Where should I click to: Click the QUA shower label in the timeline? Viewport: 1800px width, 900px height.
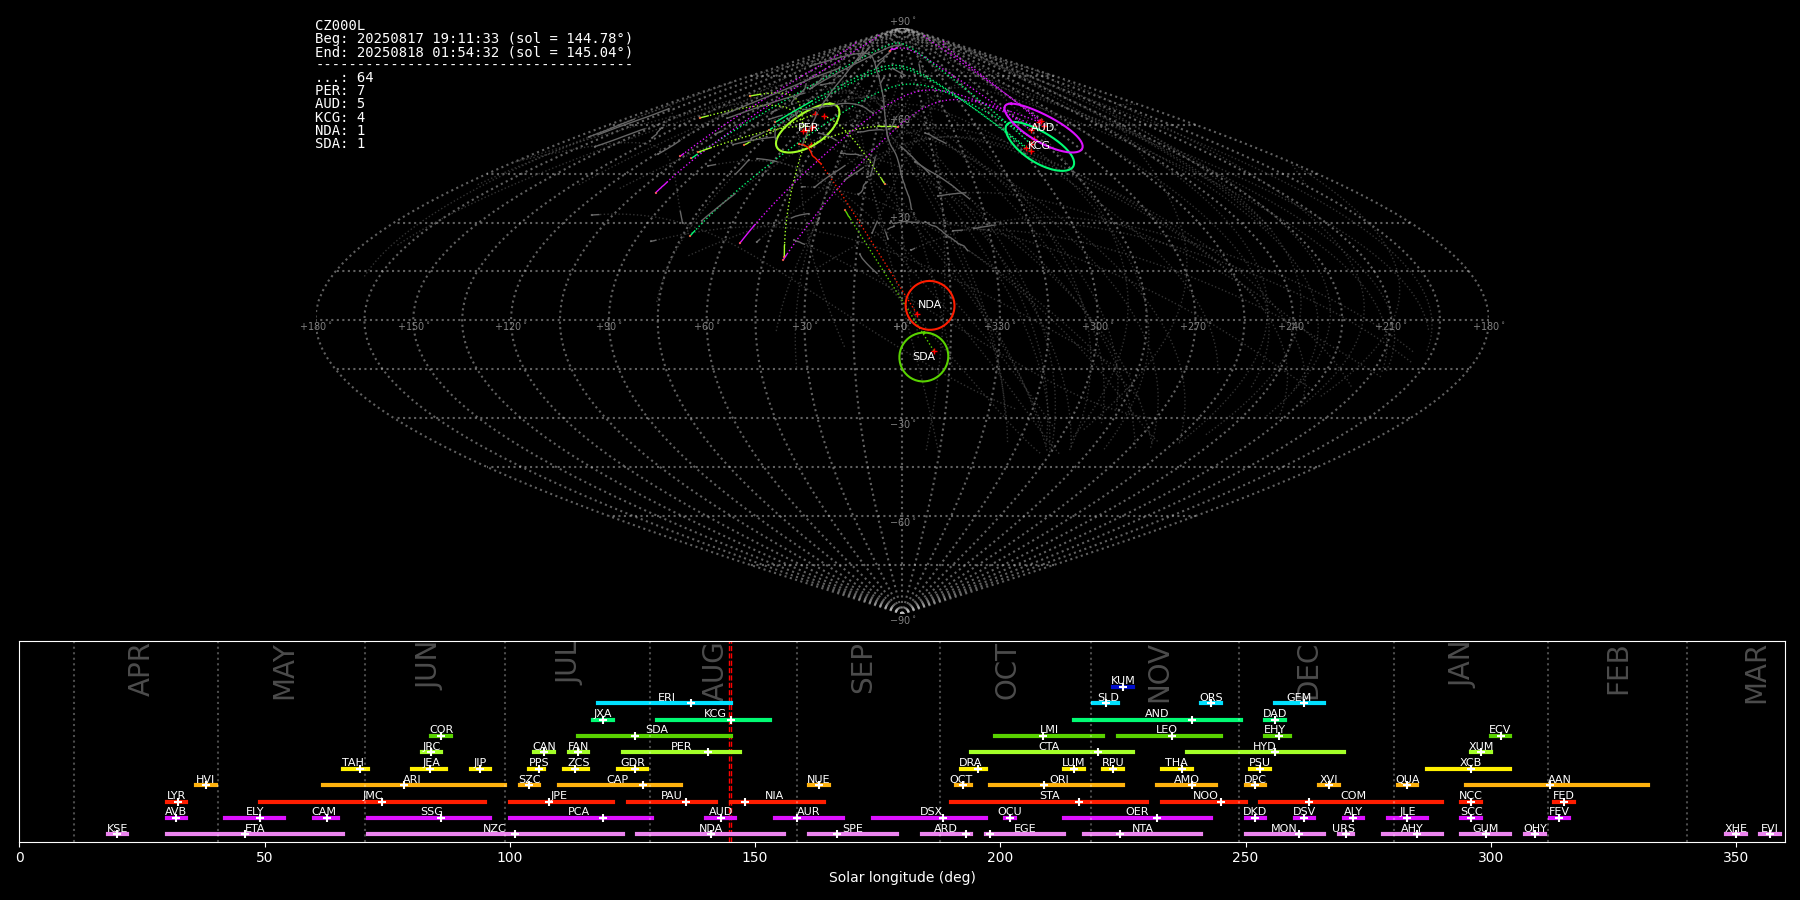point(1408,780)
